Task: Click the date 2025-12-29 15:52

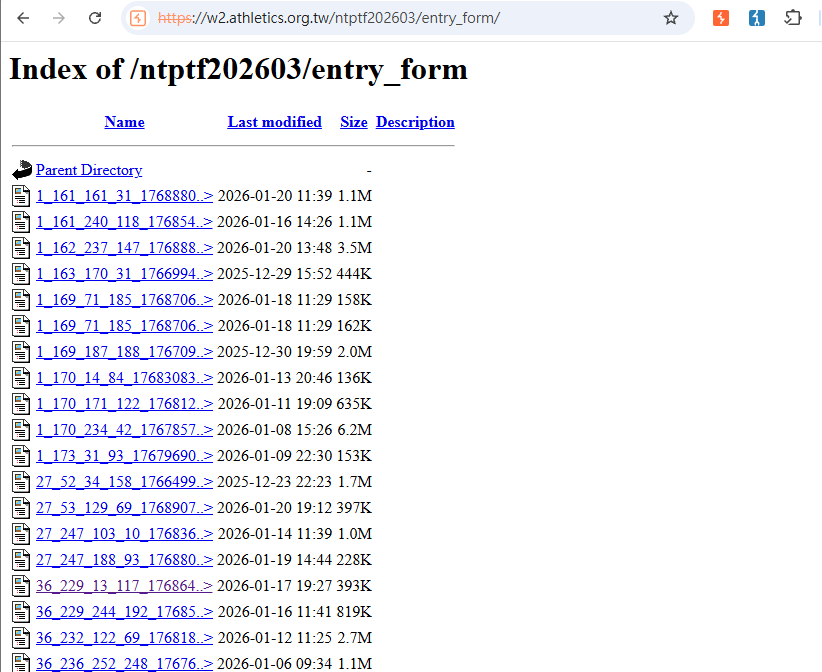Action: [274, 274]
